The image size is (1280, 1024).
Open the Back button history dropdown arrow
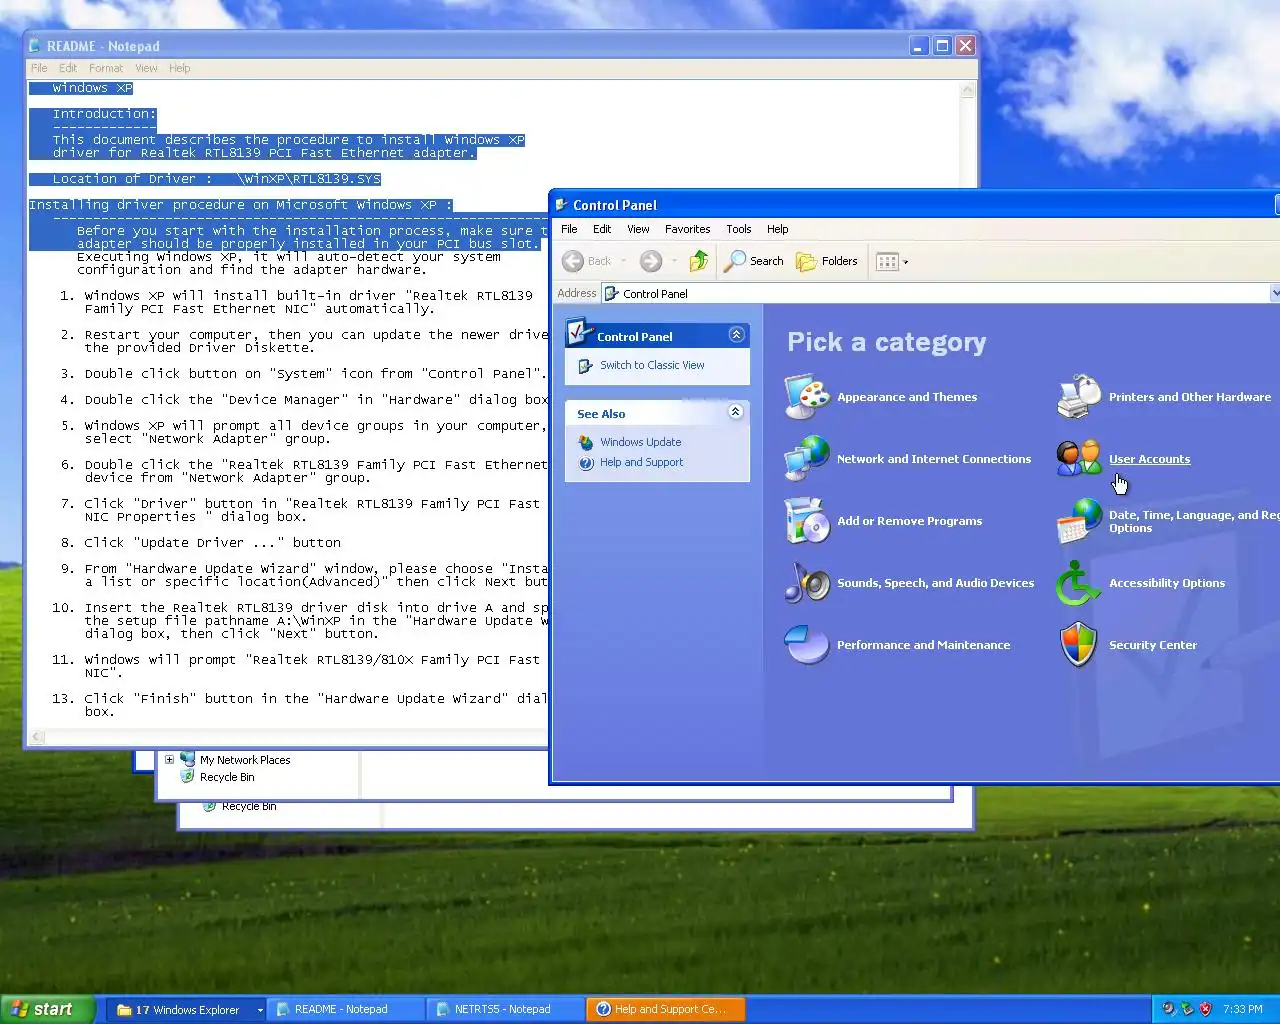coord(624,262)
